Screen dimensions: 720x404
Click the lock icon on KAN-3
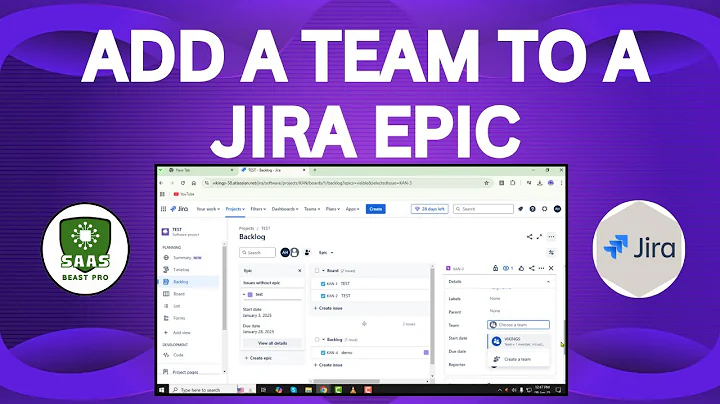(495, 268)
